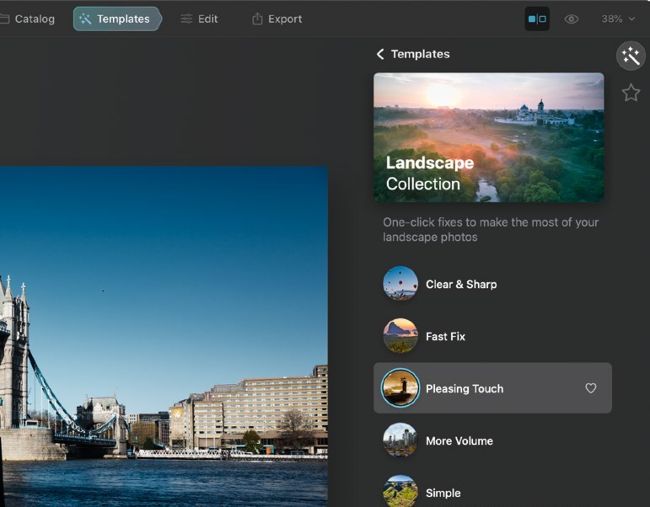The image size is (650, 507).
Task: Click the magic wand templates icon
Action: pos(630,56)
